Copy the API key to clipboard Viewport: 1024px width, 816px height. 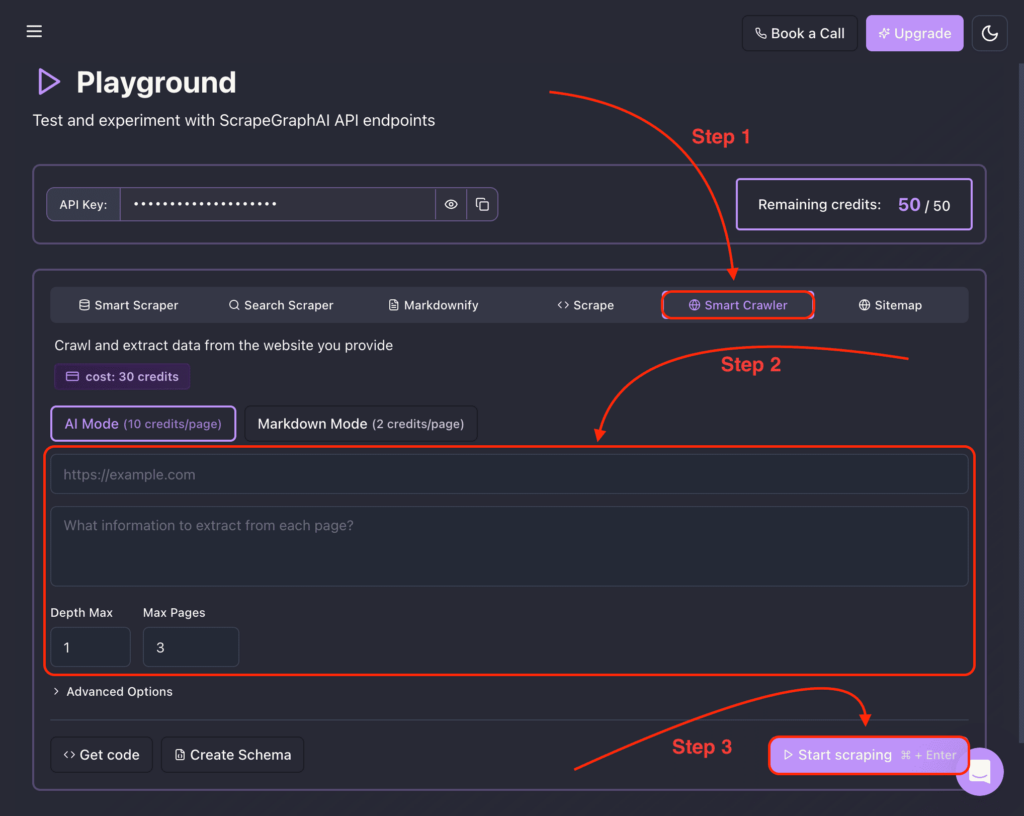click(x=482, y=204)
